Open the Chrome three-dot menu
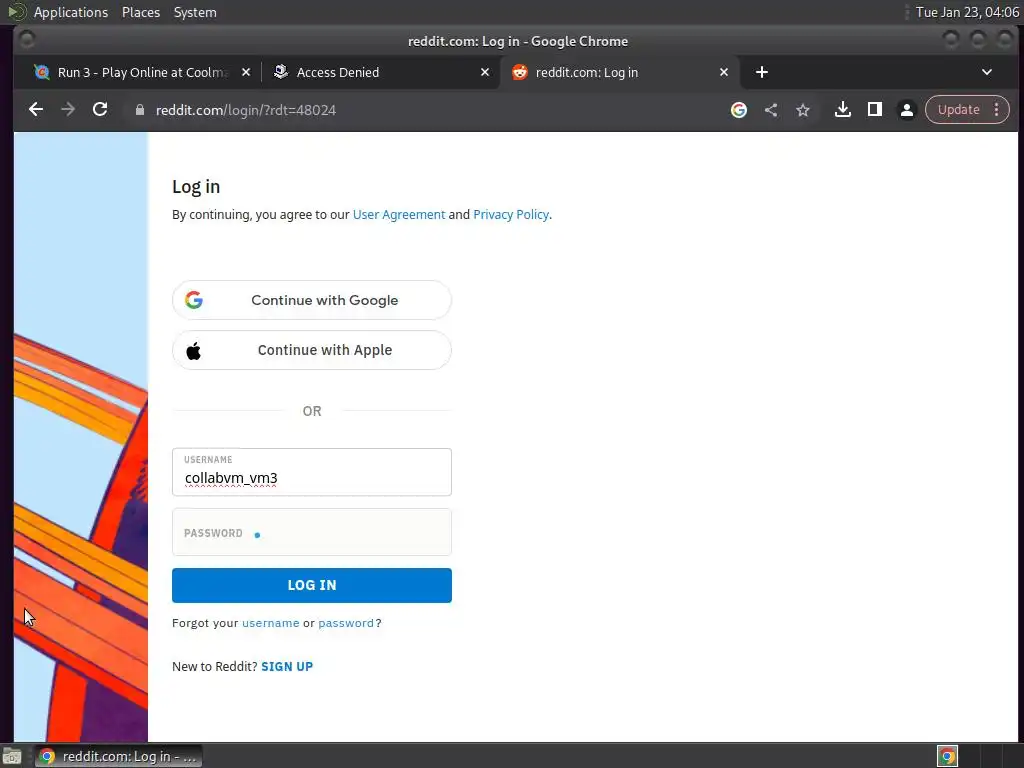The image size is (1024, 768). [x=997, y=110]
